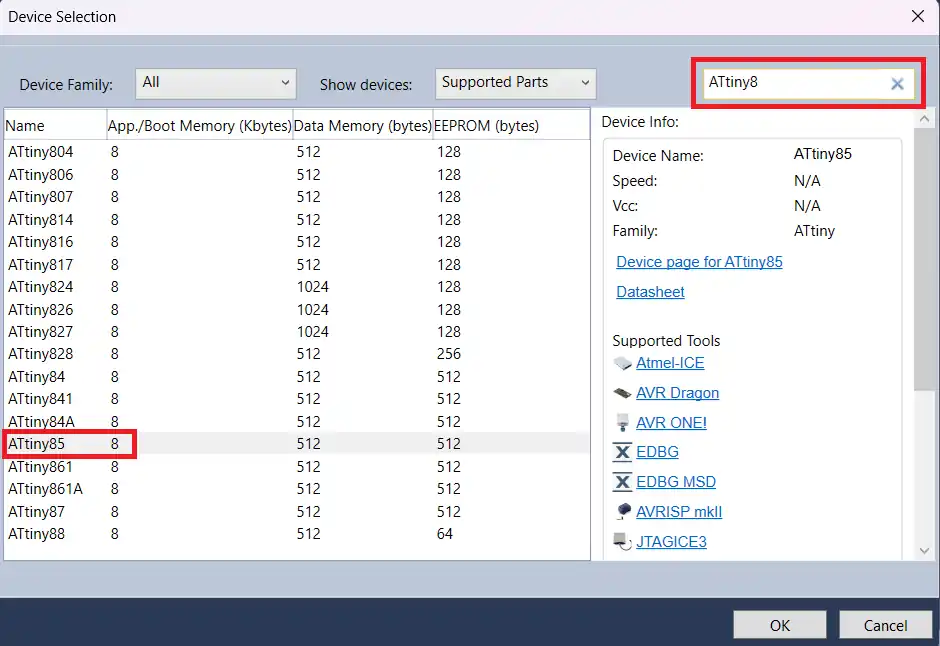This screenshot has height=646, width=940.
Task: Sort by Data Memory column header
Action: click(363, 125)
